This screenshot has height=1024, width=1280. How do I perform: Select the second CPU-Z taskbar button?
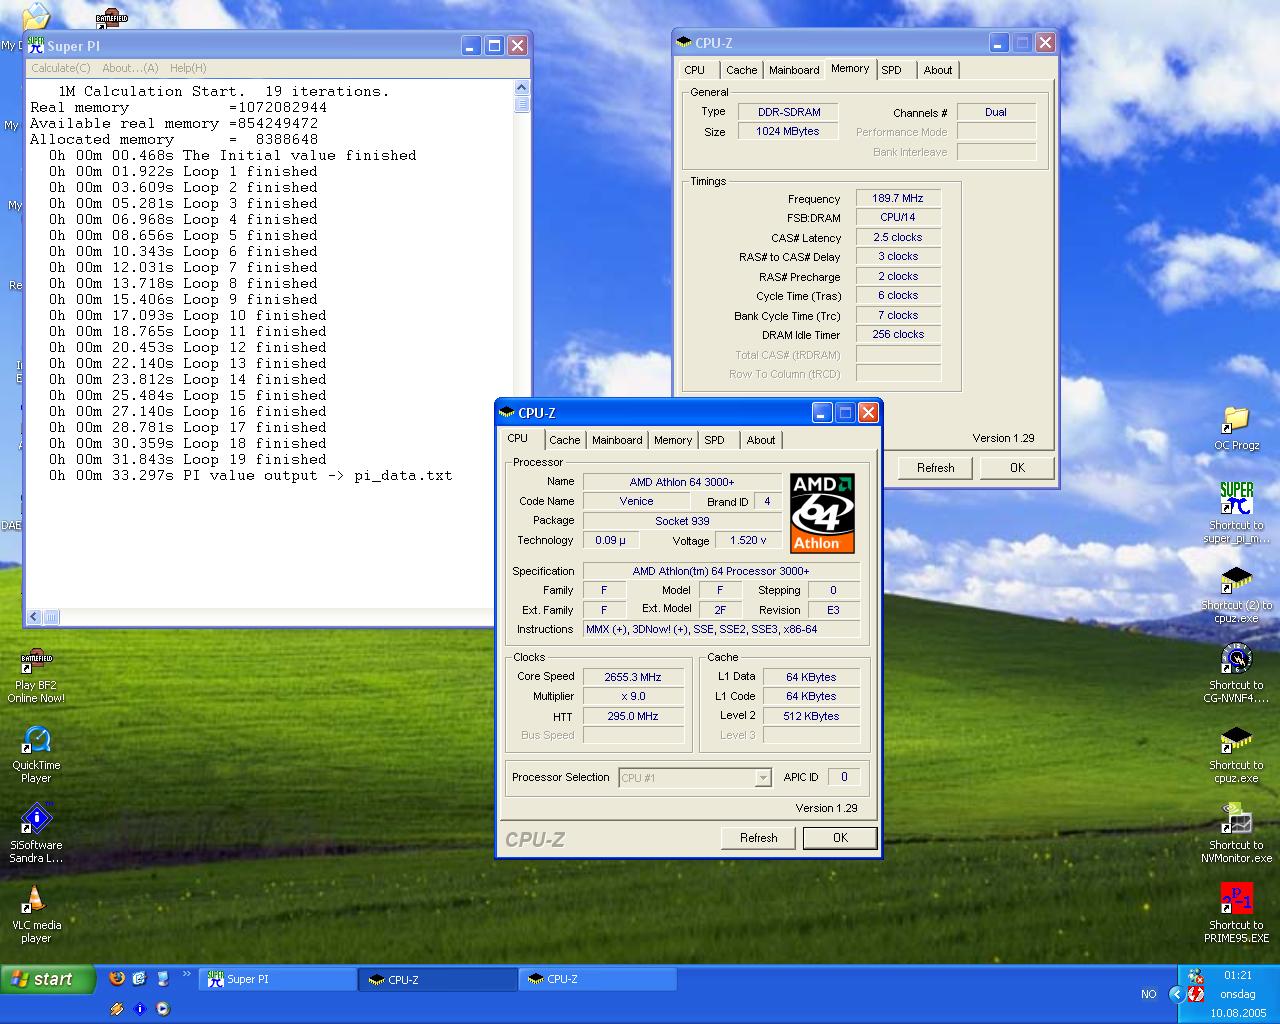(598, 979)
